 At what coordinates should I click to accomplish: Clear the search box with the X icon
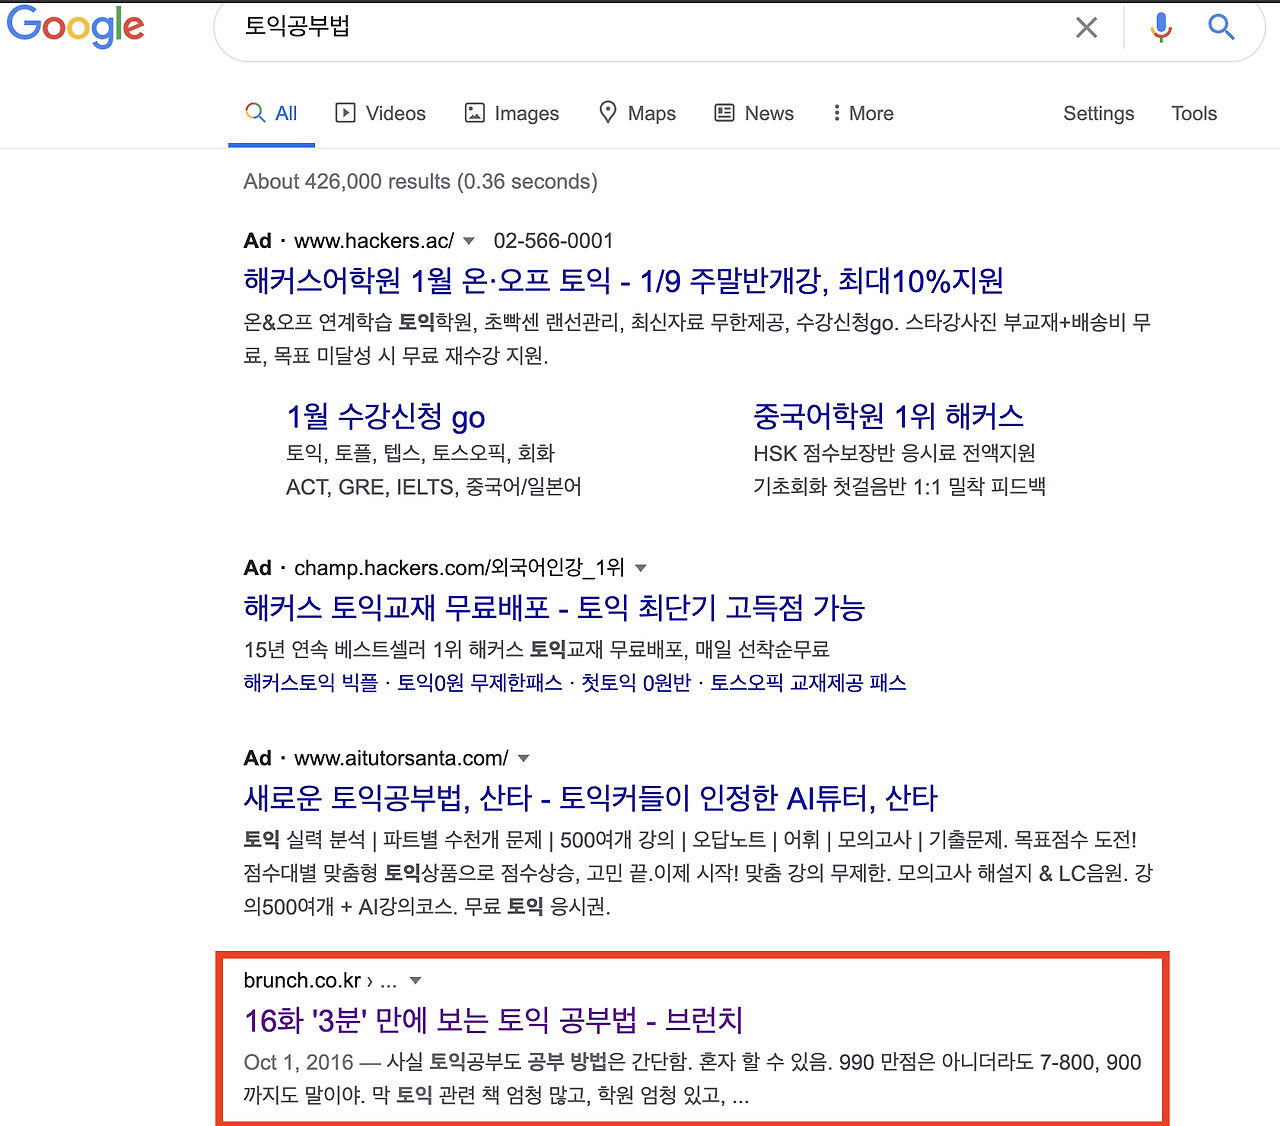(x=1086, y=28)
